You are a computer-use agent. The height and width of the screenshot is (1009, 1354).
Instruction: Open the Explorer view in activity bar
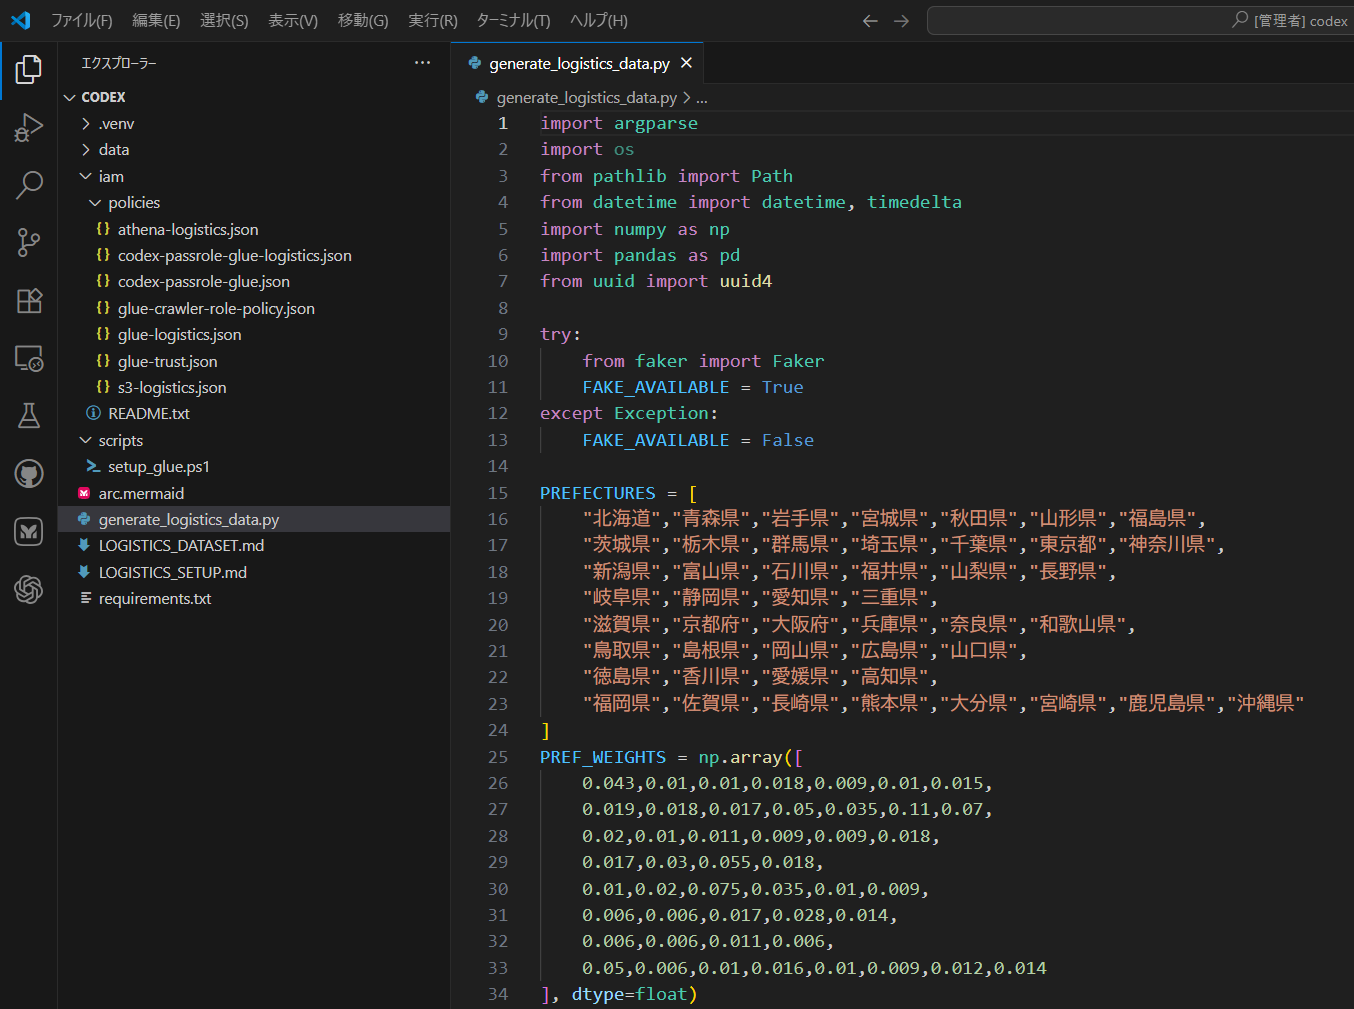tap(29, 69)
